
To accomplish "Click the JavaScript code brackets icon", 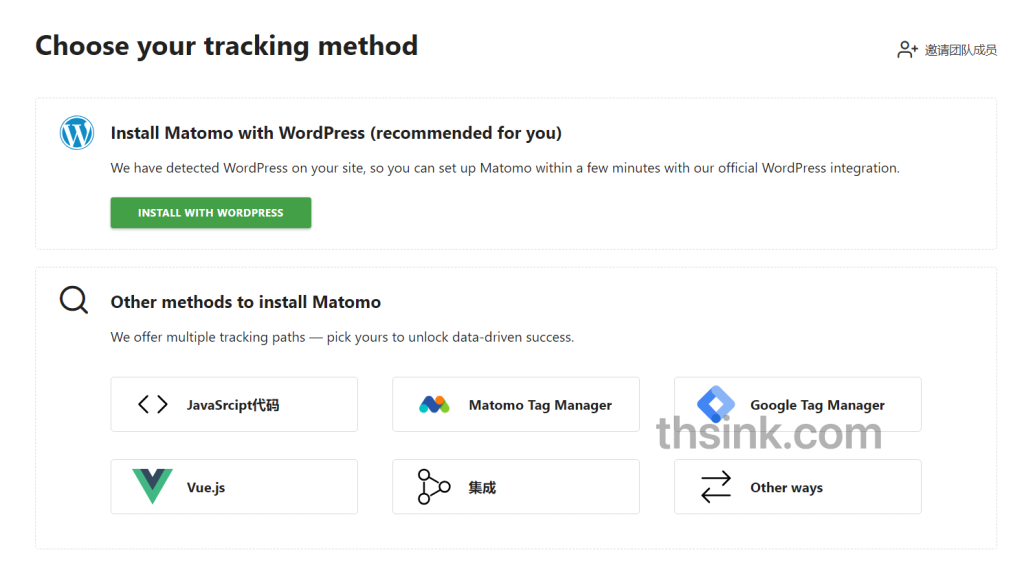I will pyautogui.click(x=153, y=404).
